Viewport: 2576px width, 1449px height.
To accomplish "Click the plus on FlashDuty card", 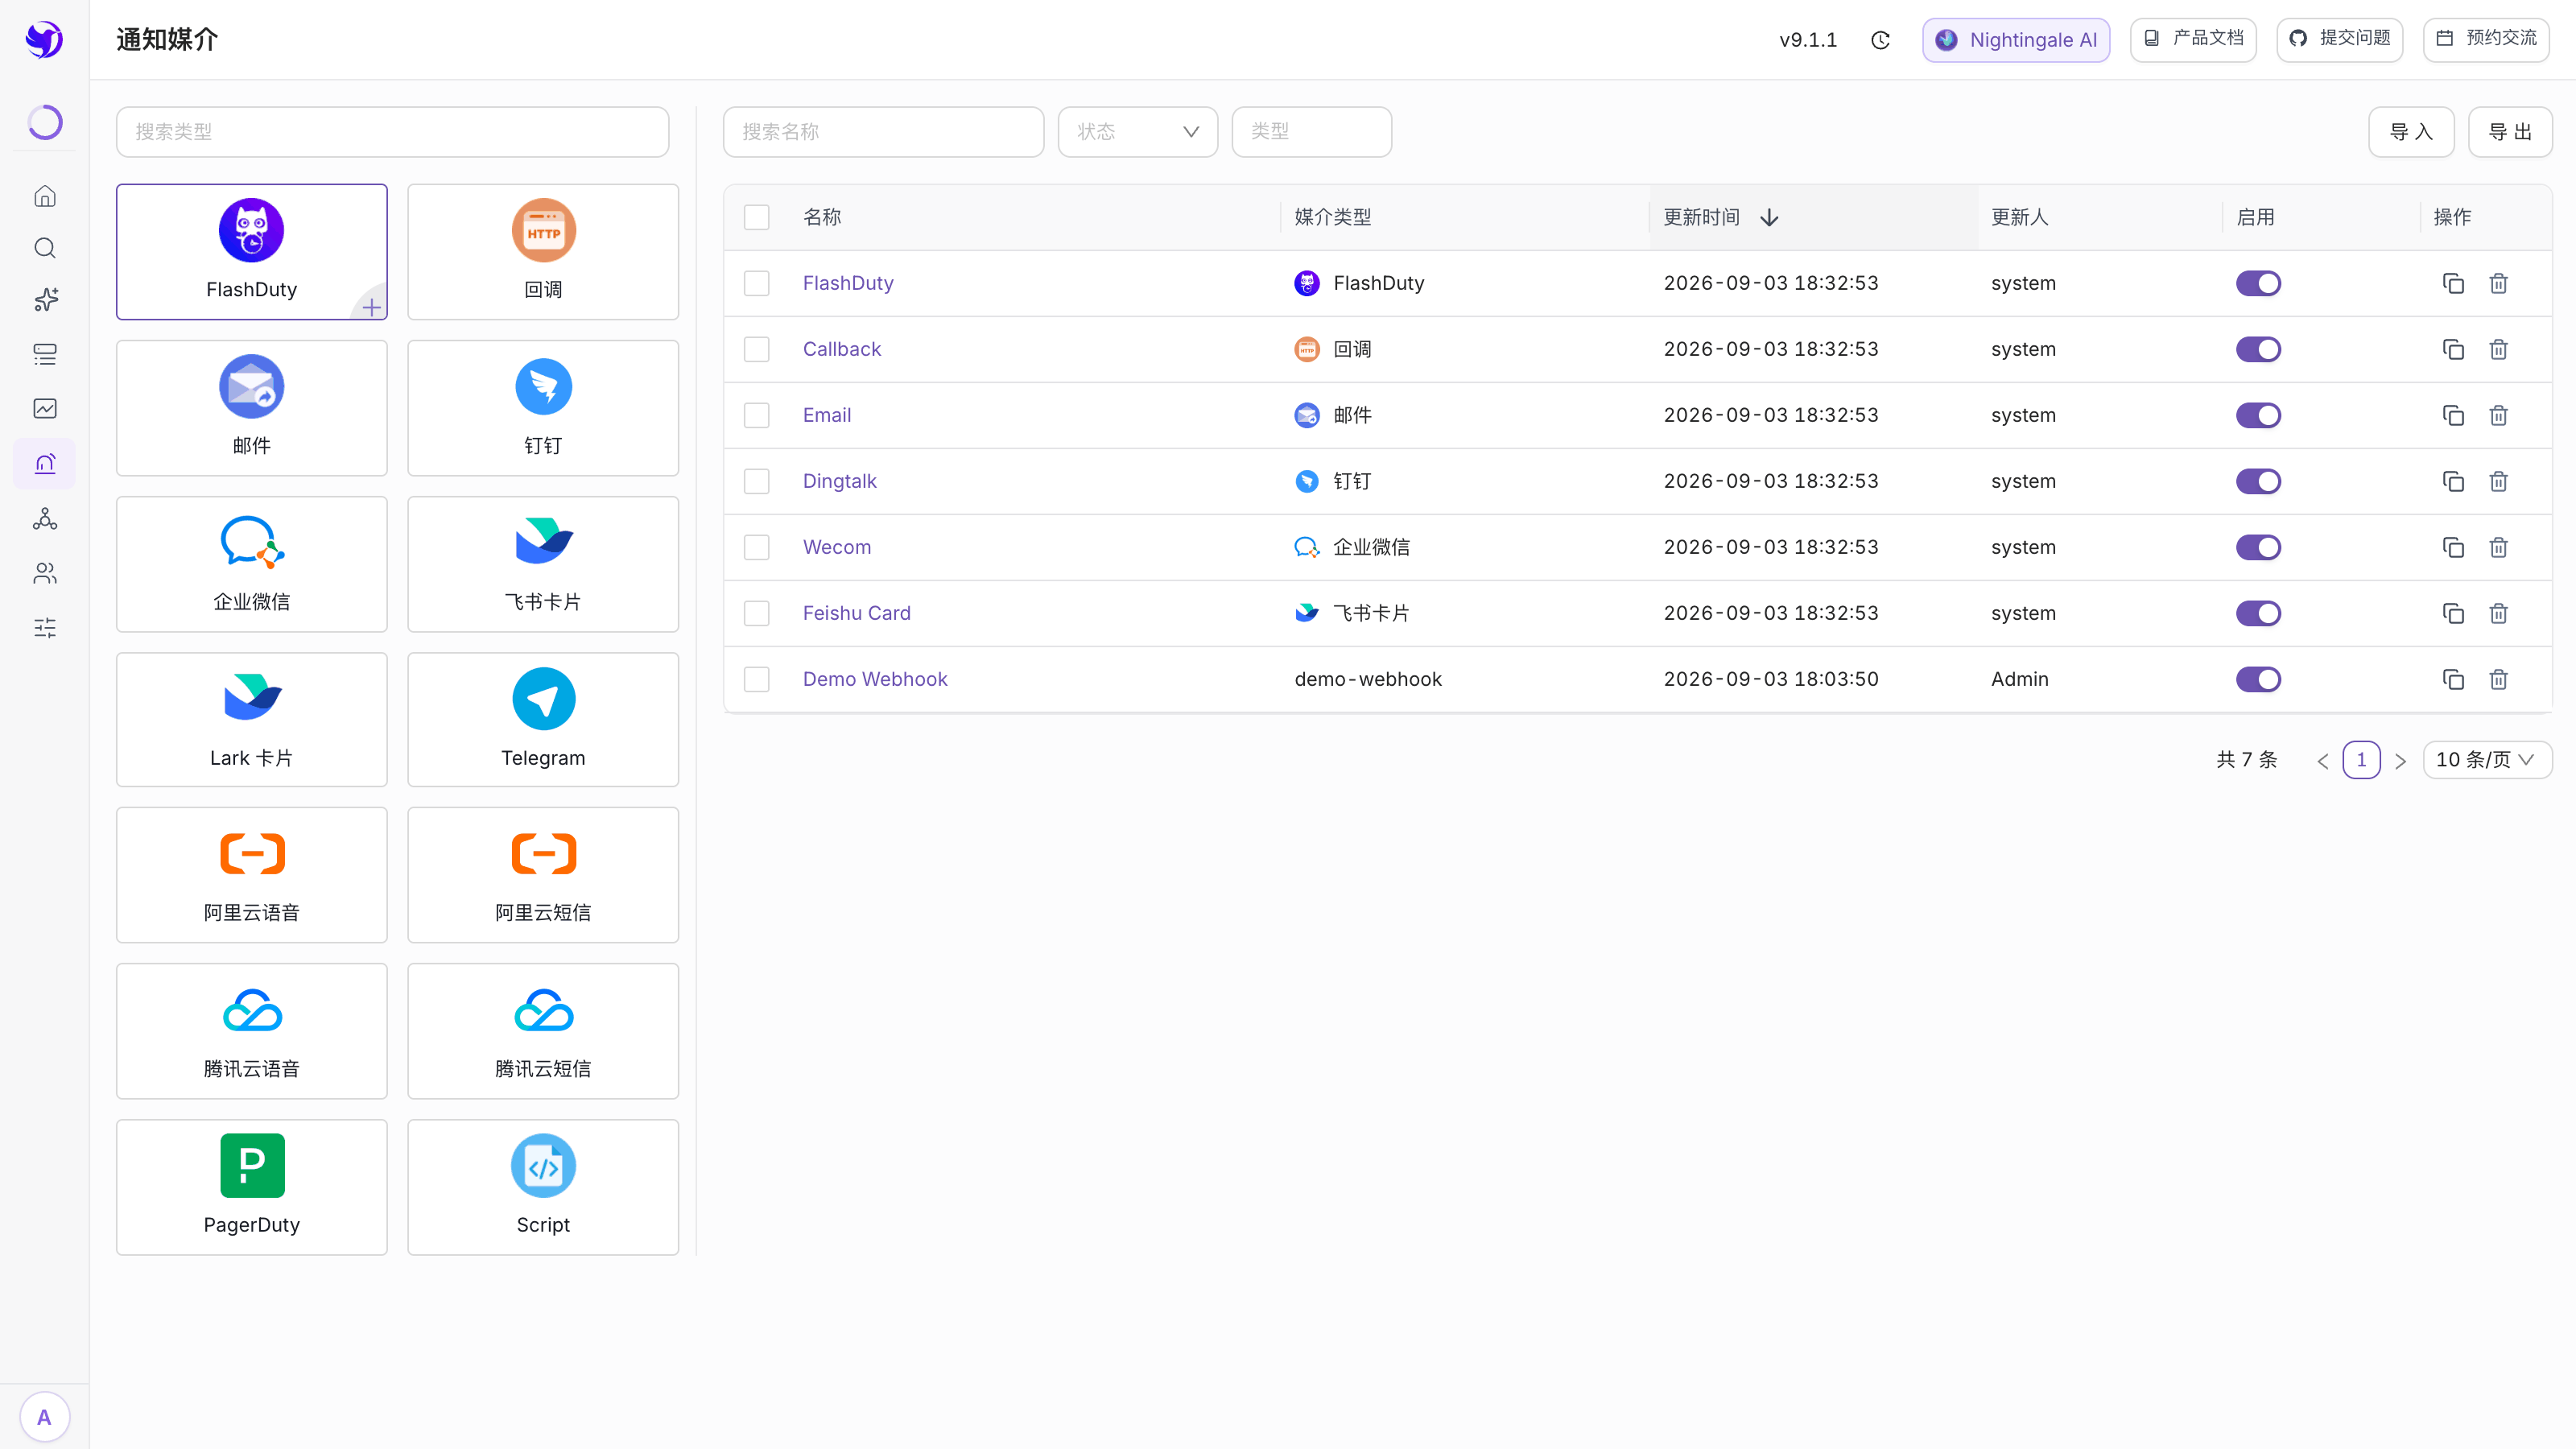I will [371, 307].
